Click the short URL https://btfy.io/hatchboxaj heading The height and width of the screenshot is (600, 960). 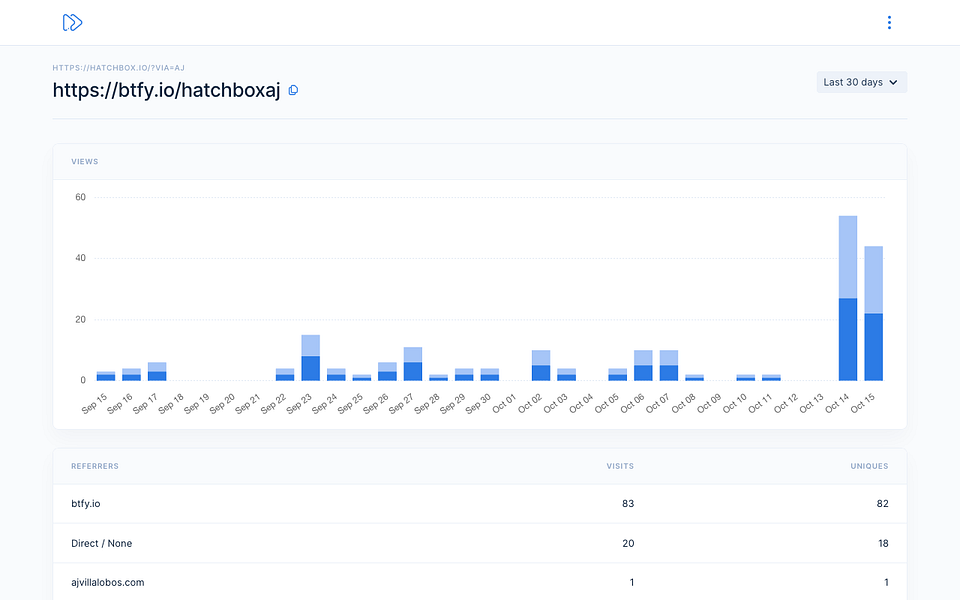coord(167,90)
